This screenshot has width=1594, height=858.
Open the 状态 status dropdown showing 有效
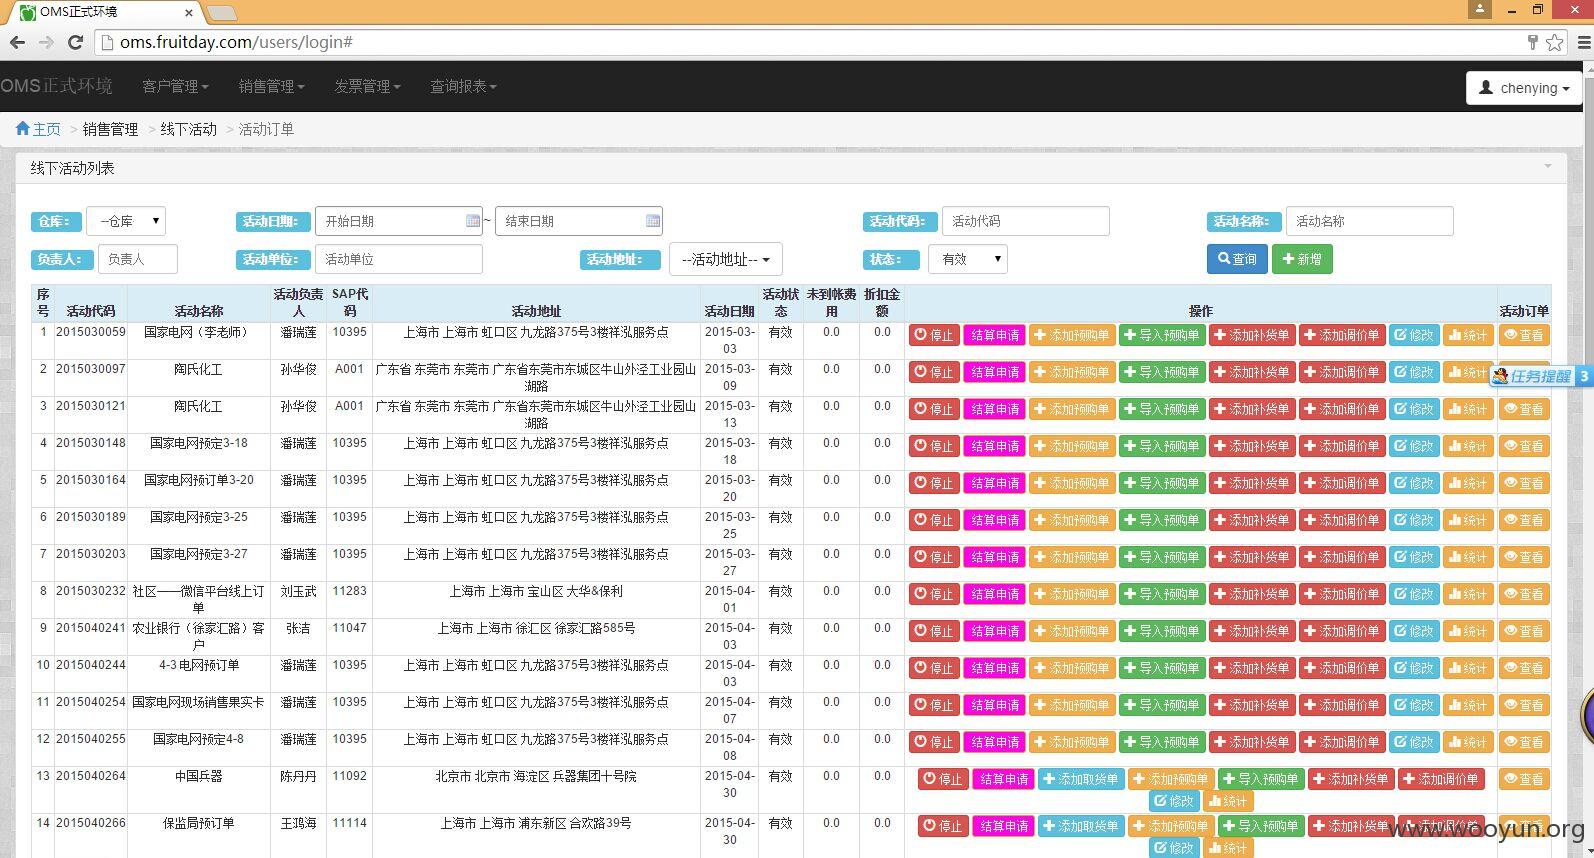click(967, 259)
